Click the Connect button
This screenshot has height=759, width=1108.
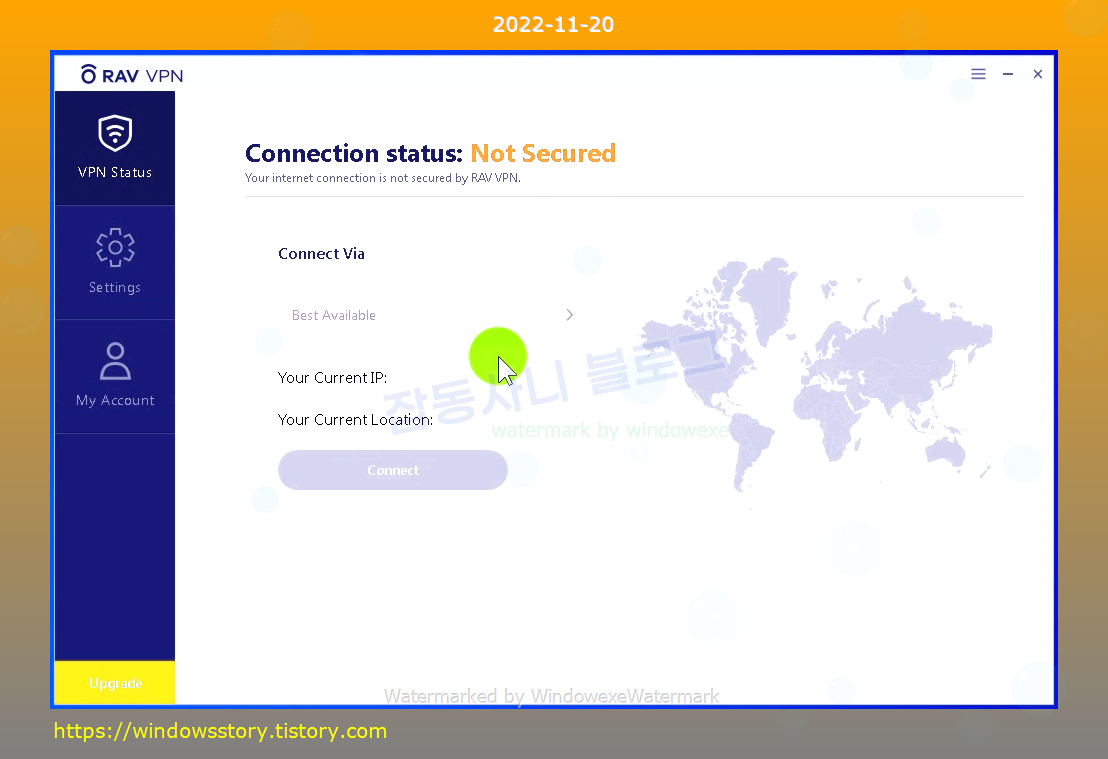pyautogui.click(x=393, y=470)
